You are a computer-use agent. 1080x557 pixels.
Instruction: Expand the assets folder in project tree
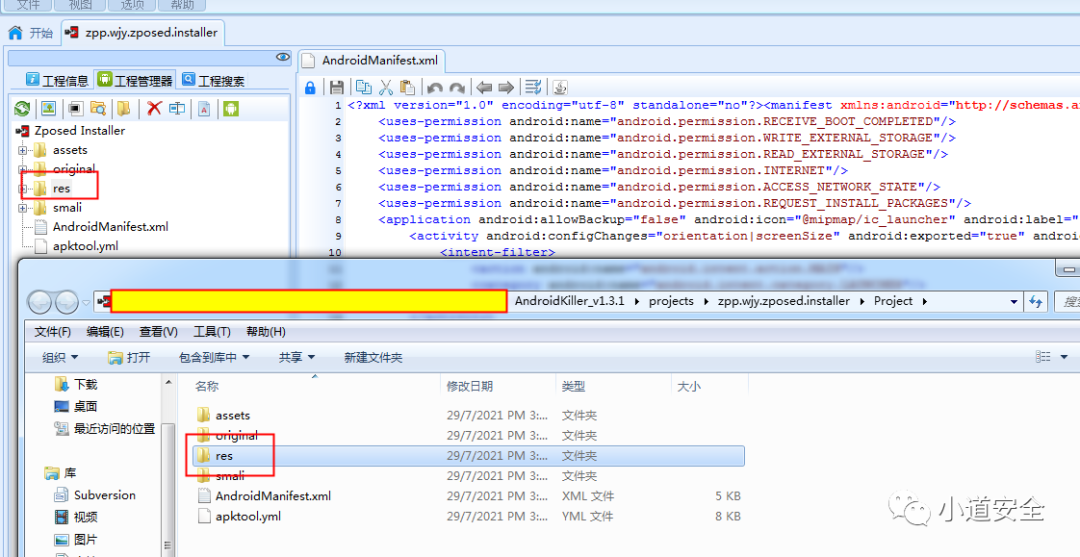click(x=23, y=150)
